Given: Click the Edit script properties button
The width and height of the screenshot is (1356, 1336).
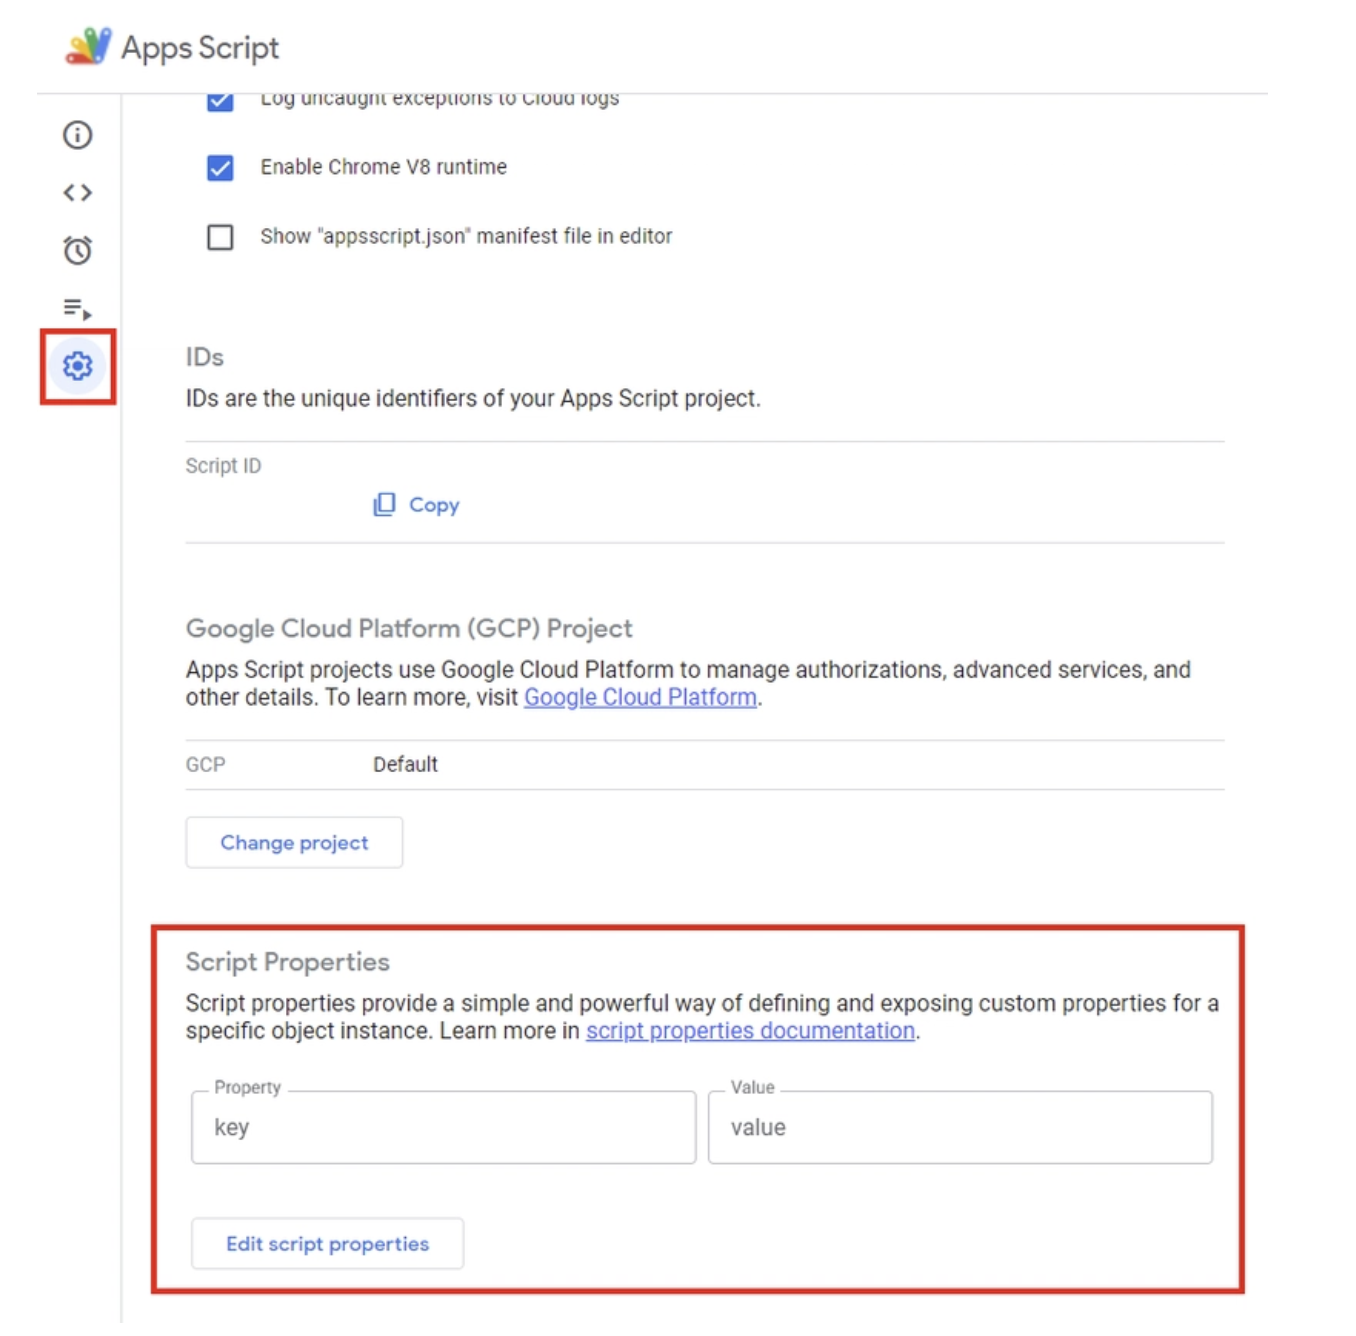Looking at the screenshot, I should click(x=327, y=1243).
